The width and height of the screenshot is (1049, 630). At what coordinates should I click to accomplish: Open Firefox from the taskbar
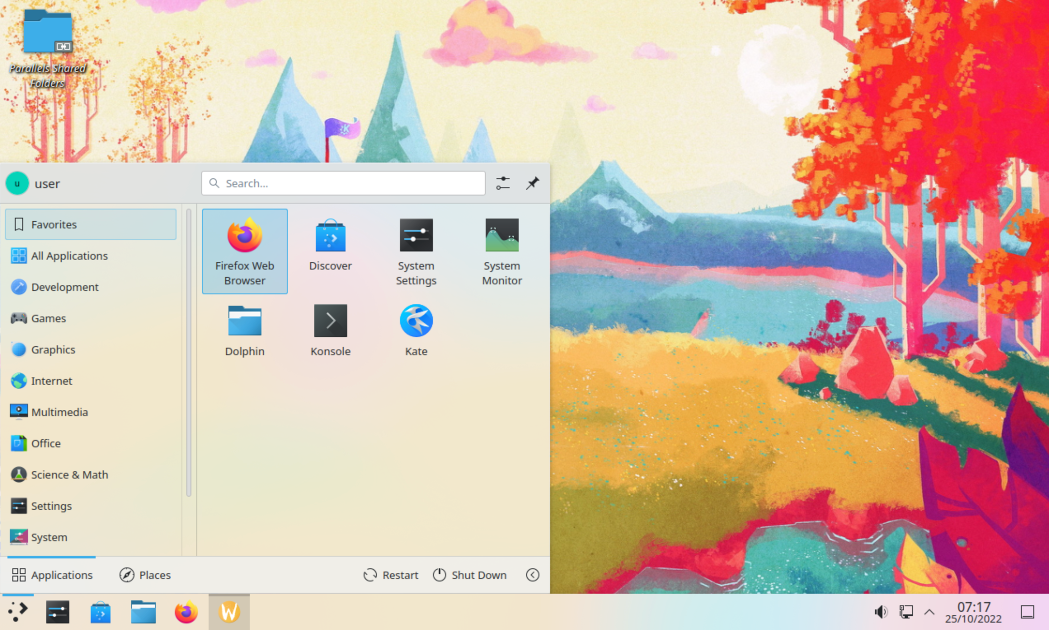click(186, 611)
